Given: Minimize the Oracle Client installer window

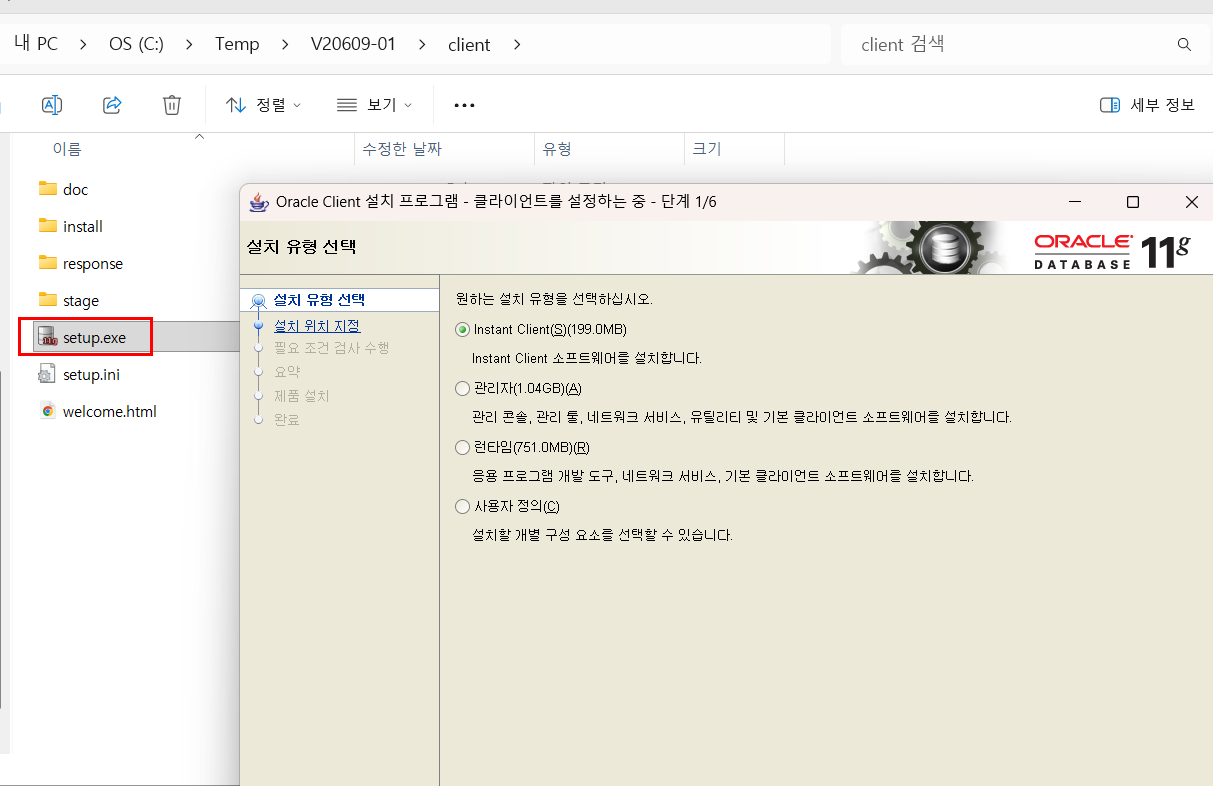Looking at the screenshot, I should 1074,202.
